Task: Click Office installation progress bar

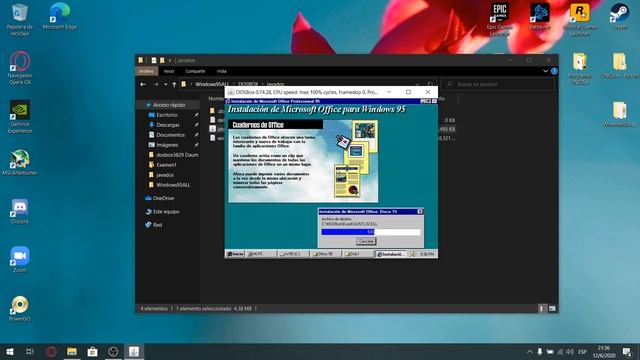Action: (x=371, y=232)
